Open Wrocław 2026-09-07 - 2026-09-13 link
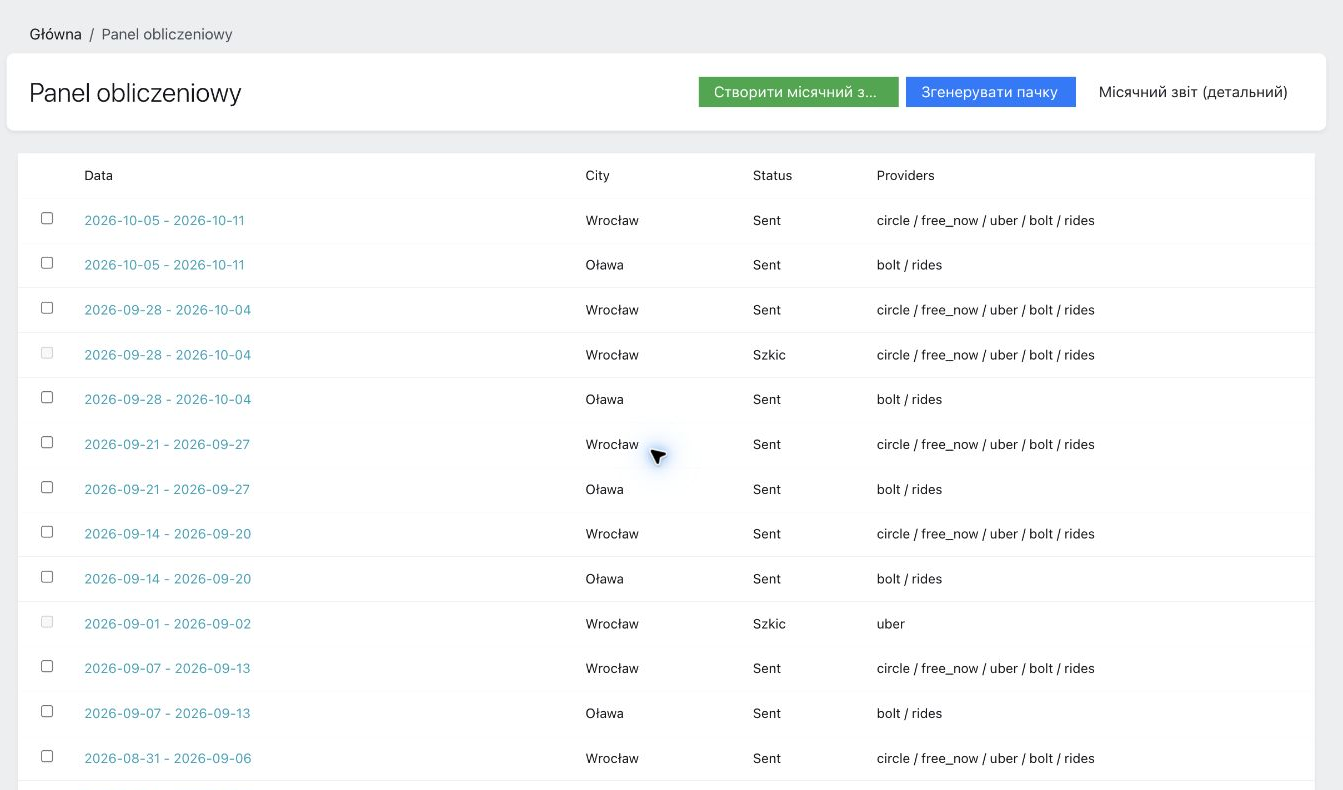This screenshot has height=790, width=1343. point(167,668)
